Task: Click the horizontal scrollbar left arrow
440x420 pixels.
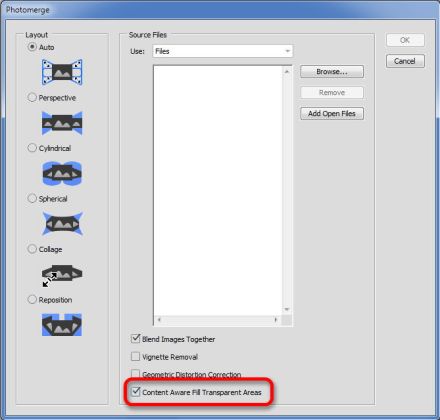Action: (159, 320)
